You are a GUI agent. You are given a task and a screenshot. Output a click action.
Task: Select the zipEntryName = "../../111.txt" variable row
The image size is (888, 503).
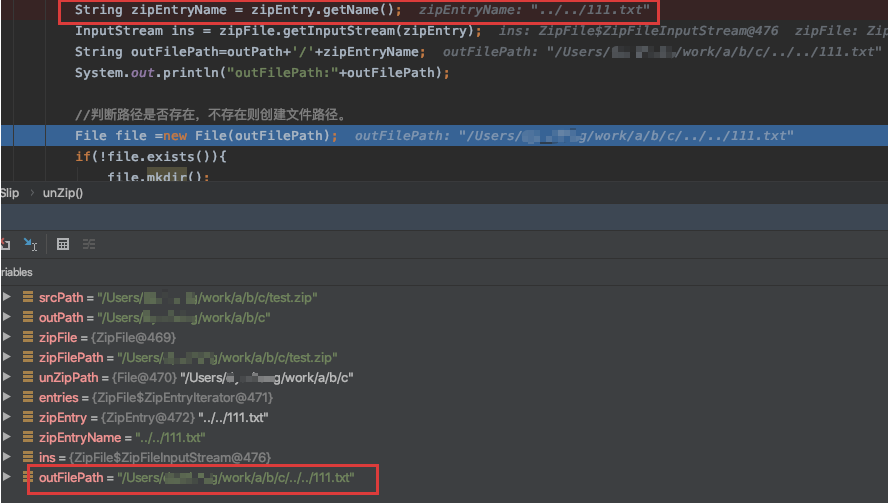click(x=122, y=438)
